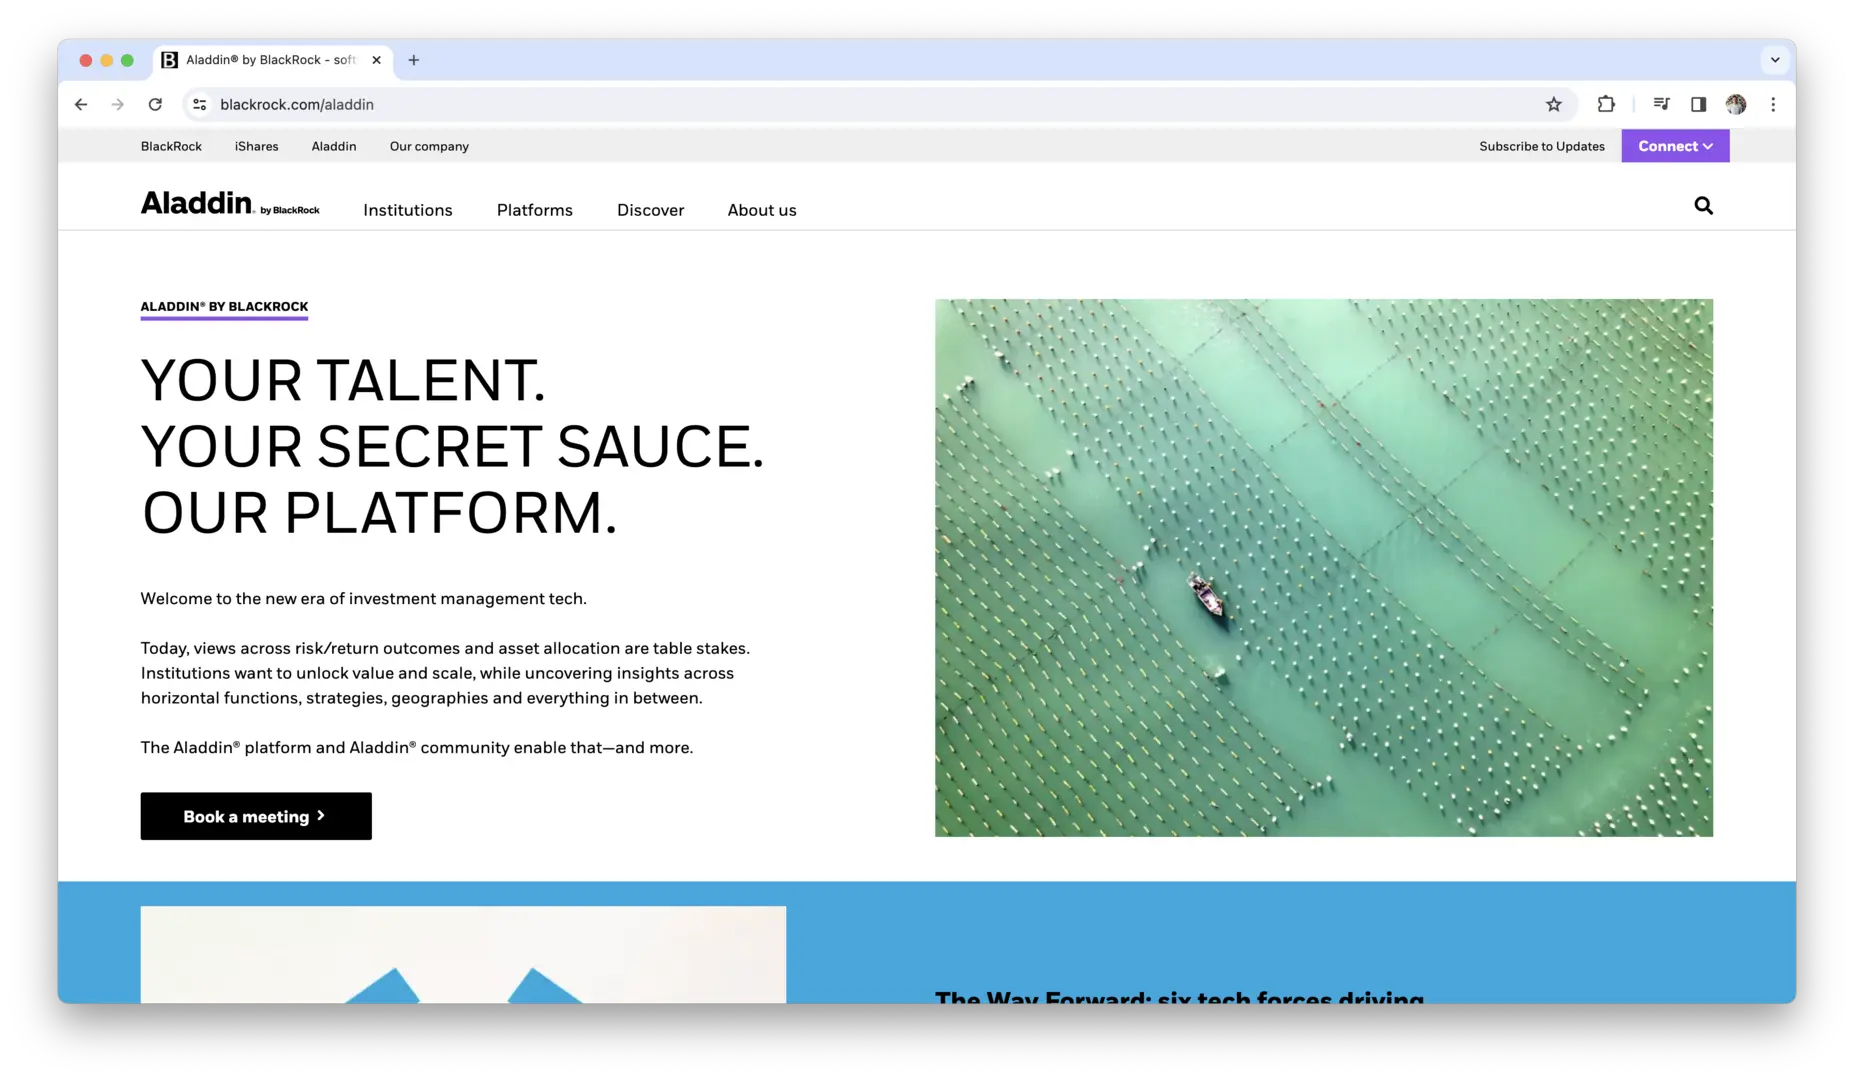
Task: Open the iShares top bar link
Action: point(256,146)
